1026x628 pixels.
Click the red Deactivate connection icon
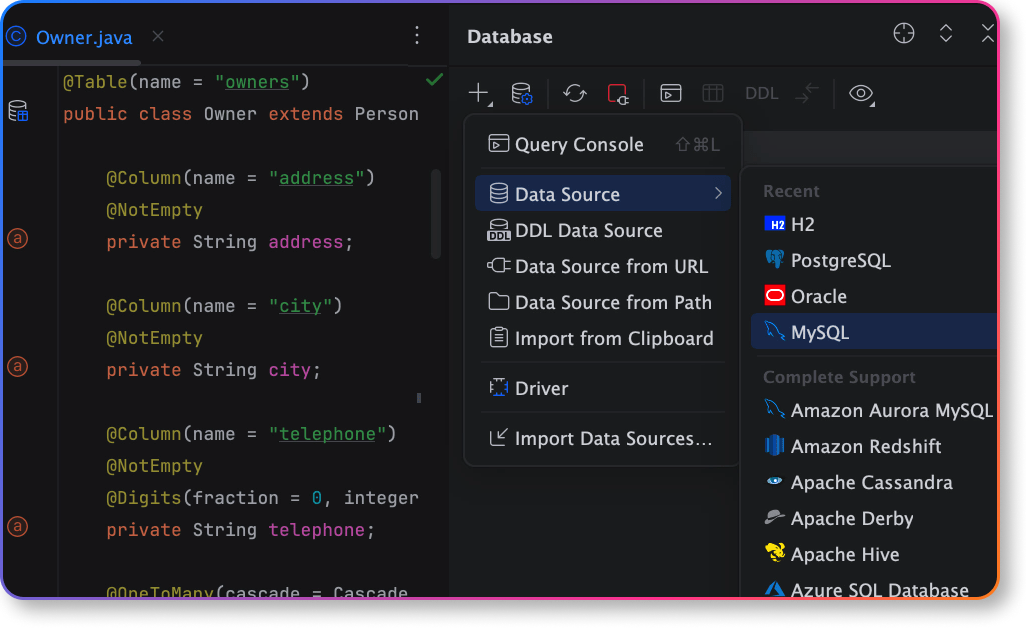[x=618, y=94]
